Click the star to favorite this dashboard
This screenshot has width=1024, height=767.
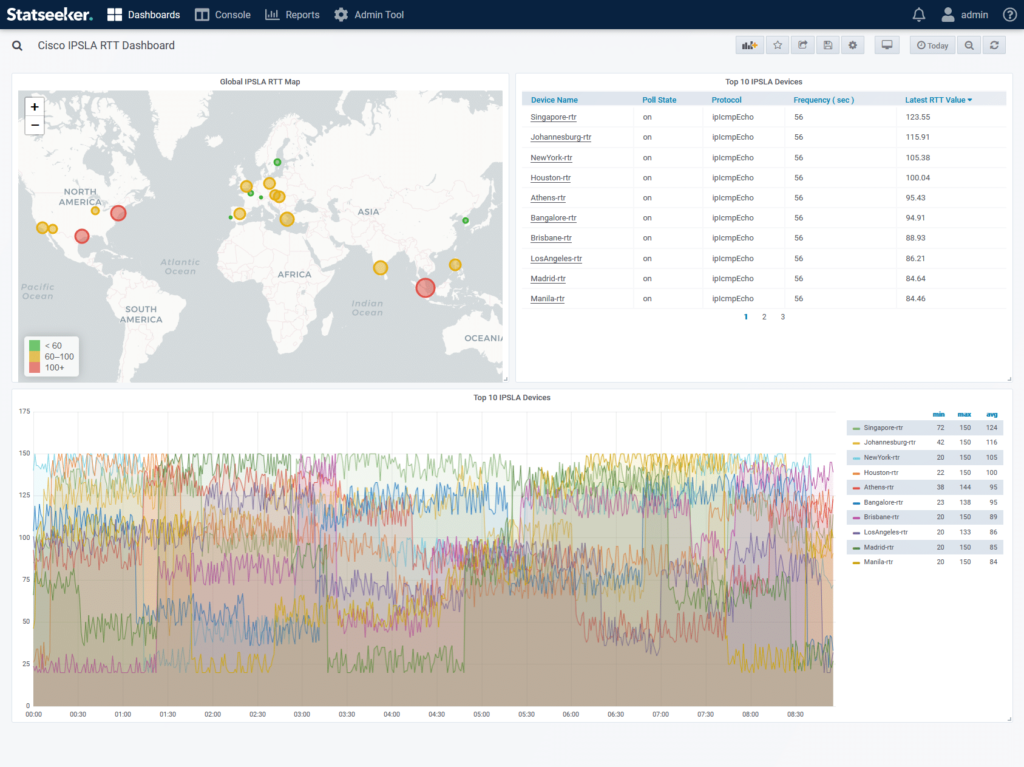point(775,45)
